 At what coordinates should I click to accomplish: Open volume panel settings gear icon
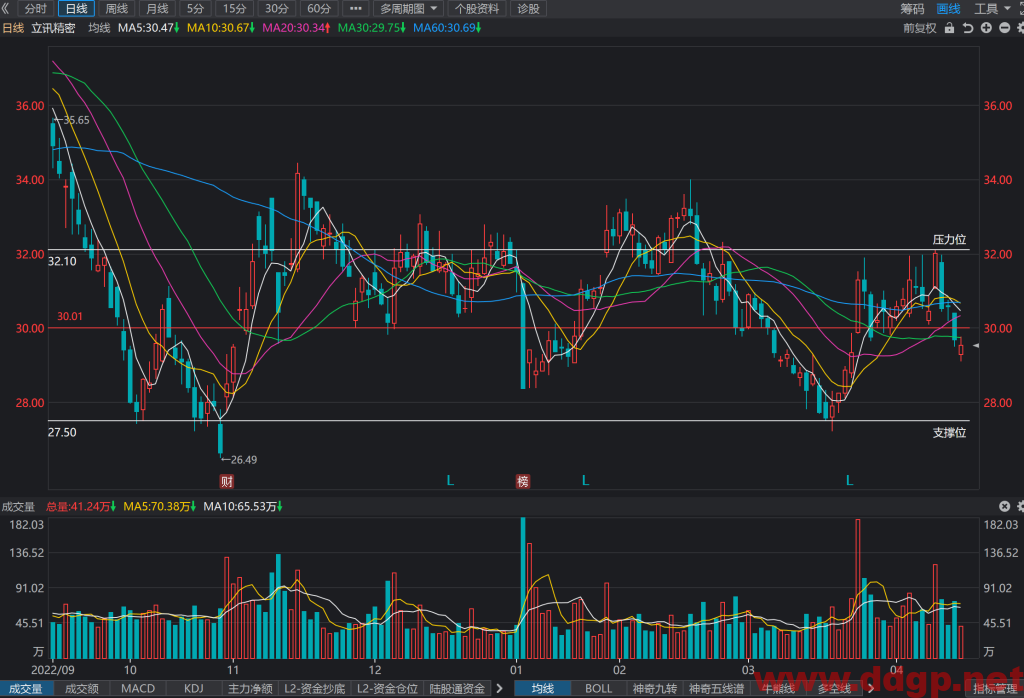[1020, 506]
